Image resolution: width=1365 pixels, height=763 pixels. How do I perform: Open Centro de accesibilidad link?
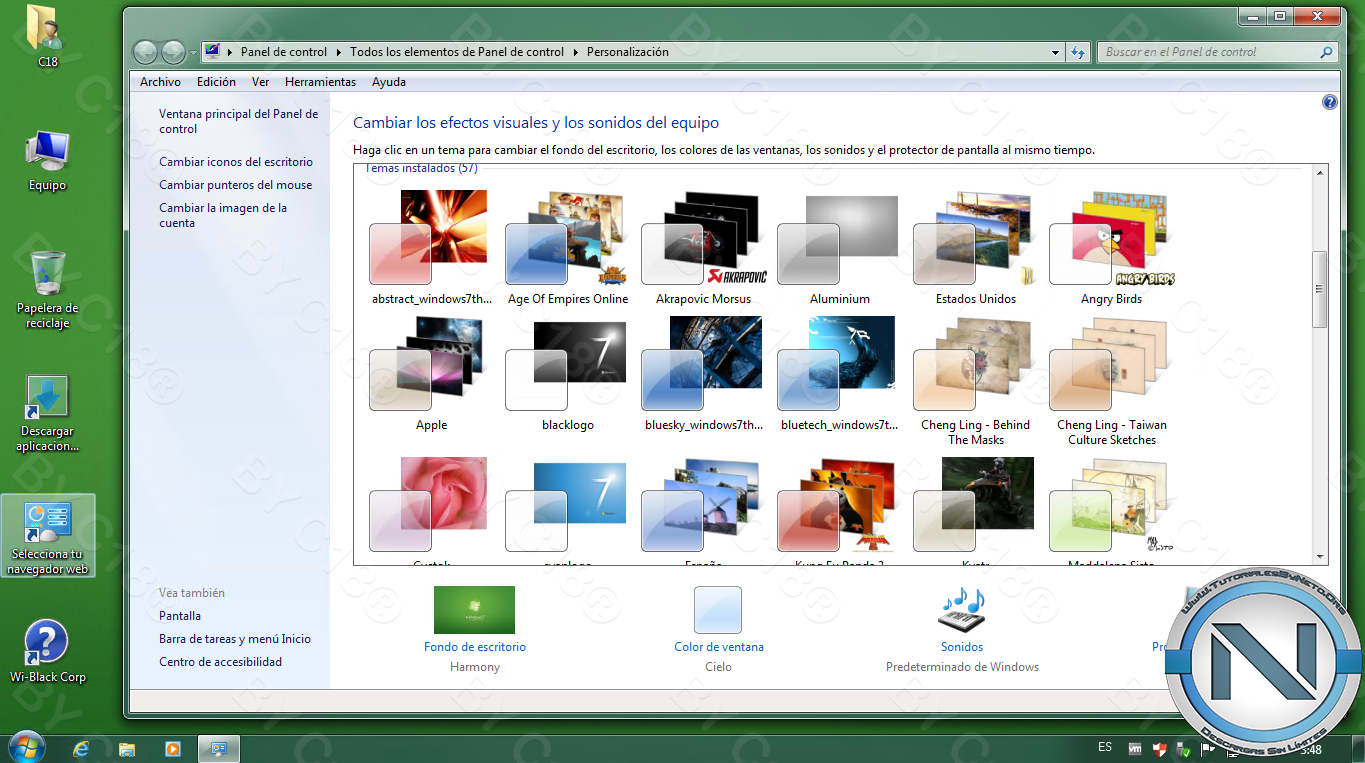(220, 662)
